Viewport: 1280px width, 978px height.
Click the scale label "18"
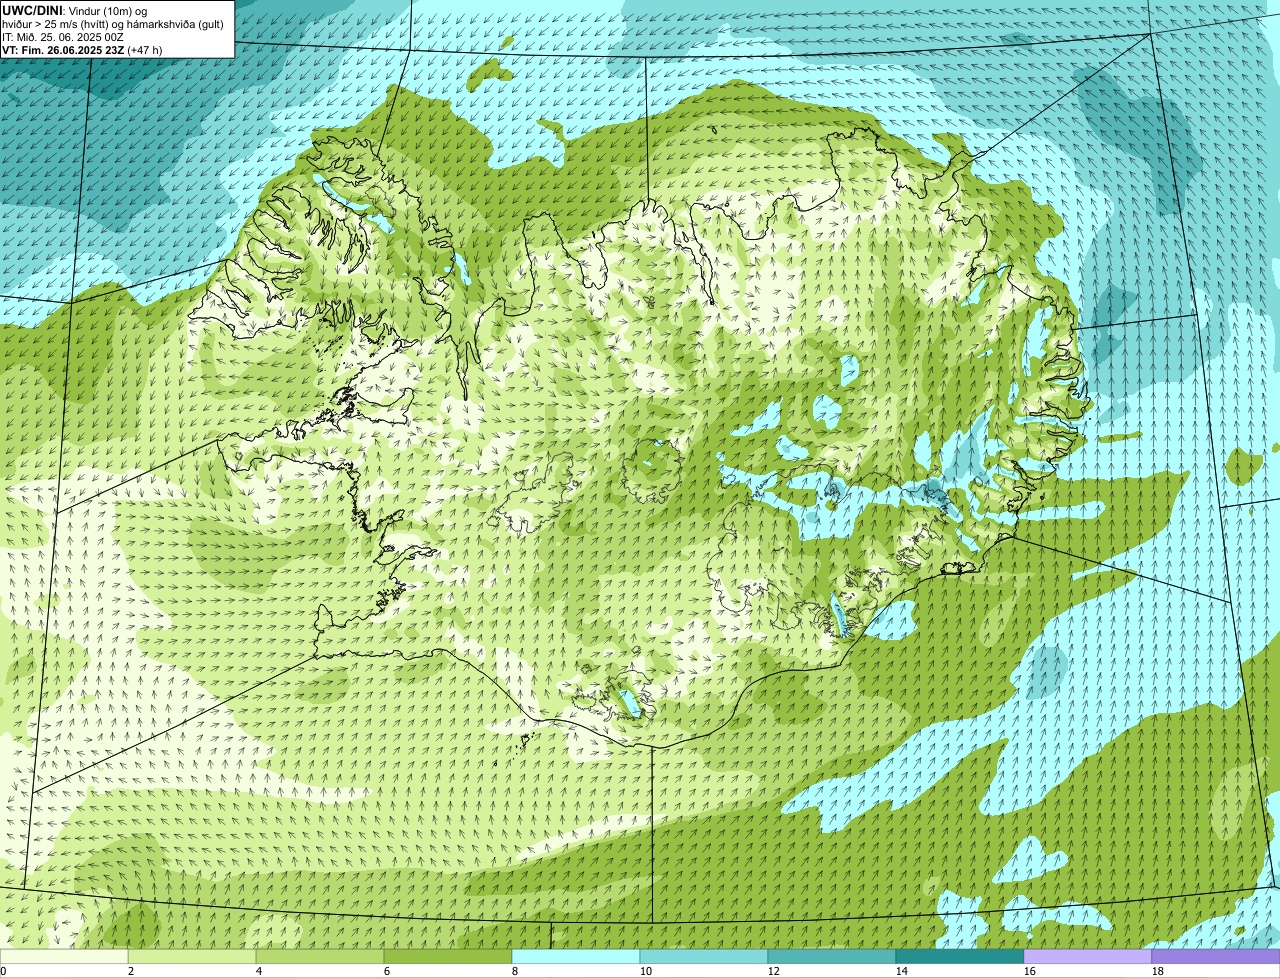pos(1158,971)
